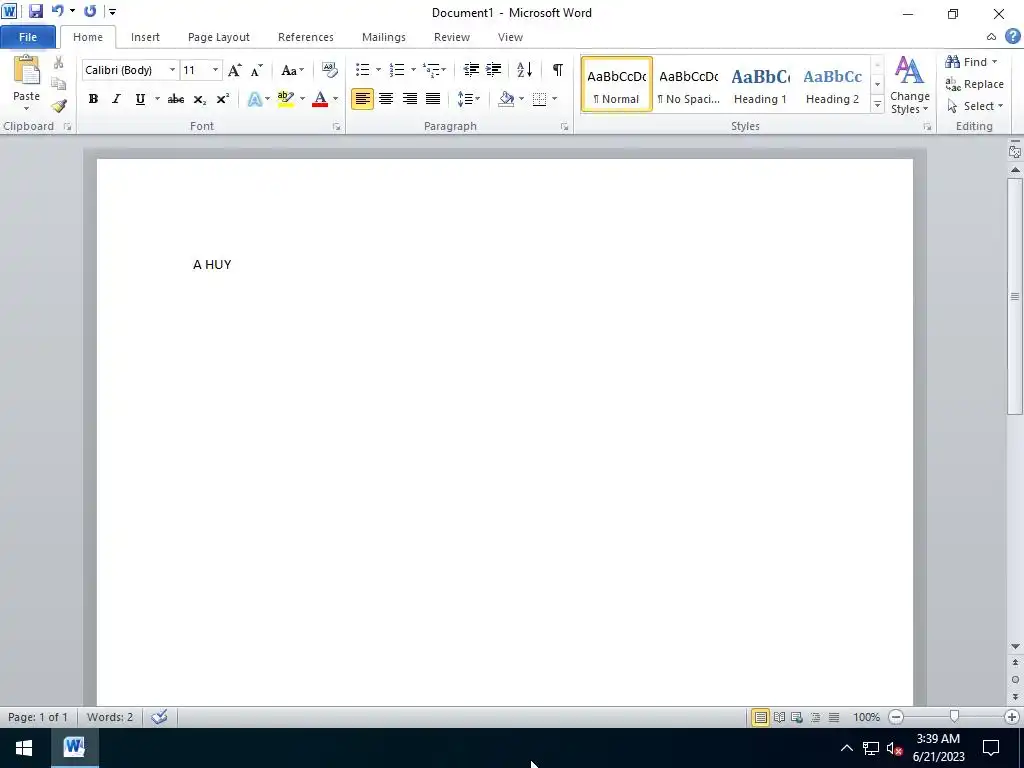The width and height of the screenshot is (1024, 768).
Task: Open line spacing dropdown
Action: (468, 99)
